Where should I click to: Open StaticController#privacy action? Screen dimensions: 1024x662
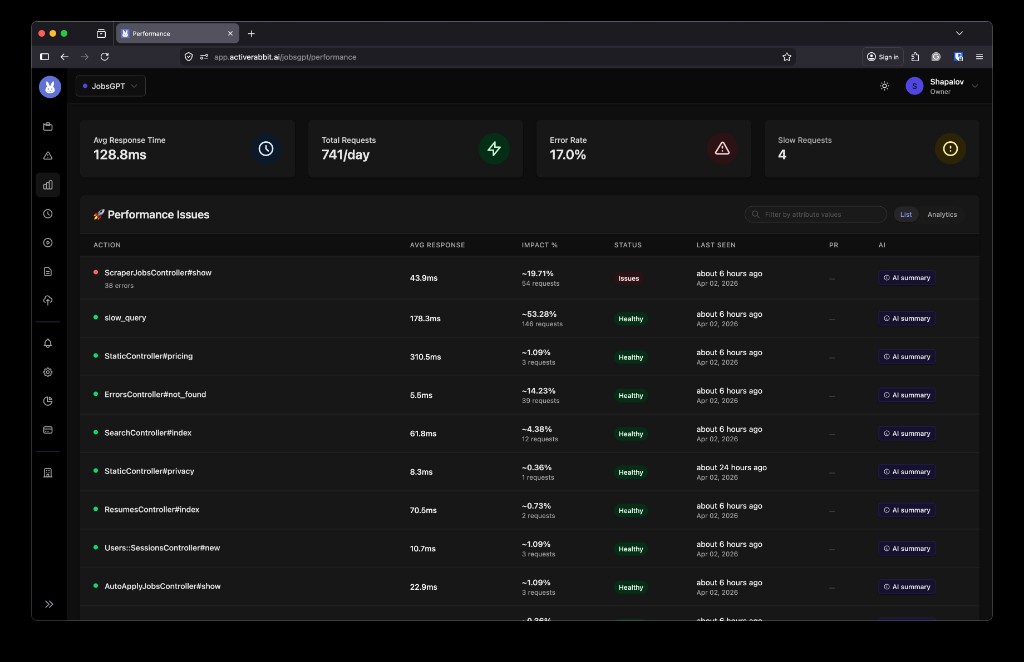[149, 471]
